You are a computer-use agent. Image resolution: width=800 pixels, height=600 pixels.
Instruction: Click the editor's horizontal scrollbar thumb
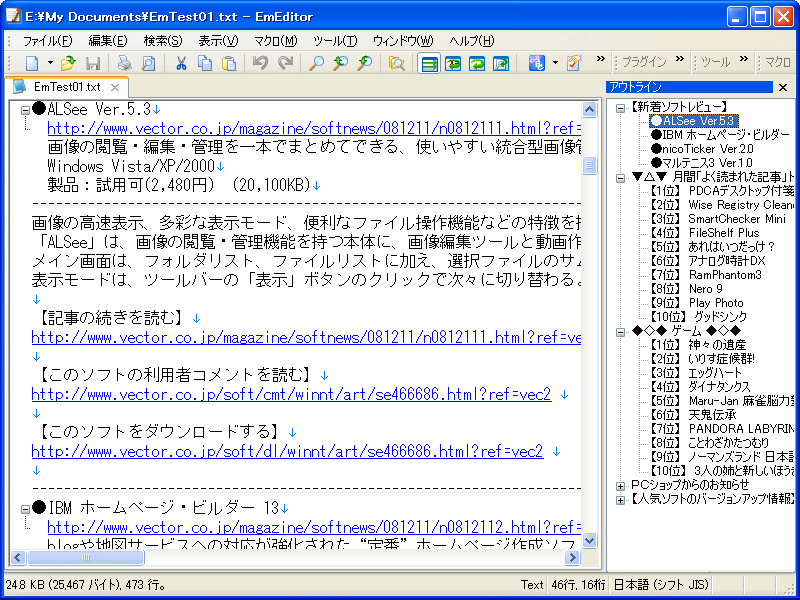tap(86, 558)
